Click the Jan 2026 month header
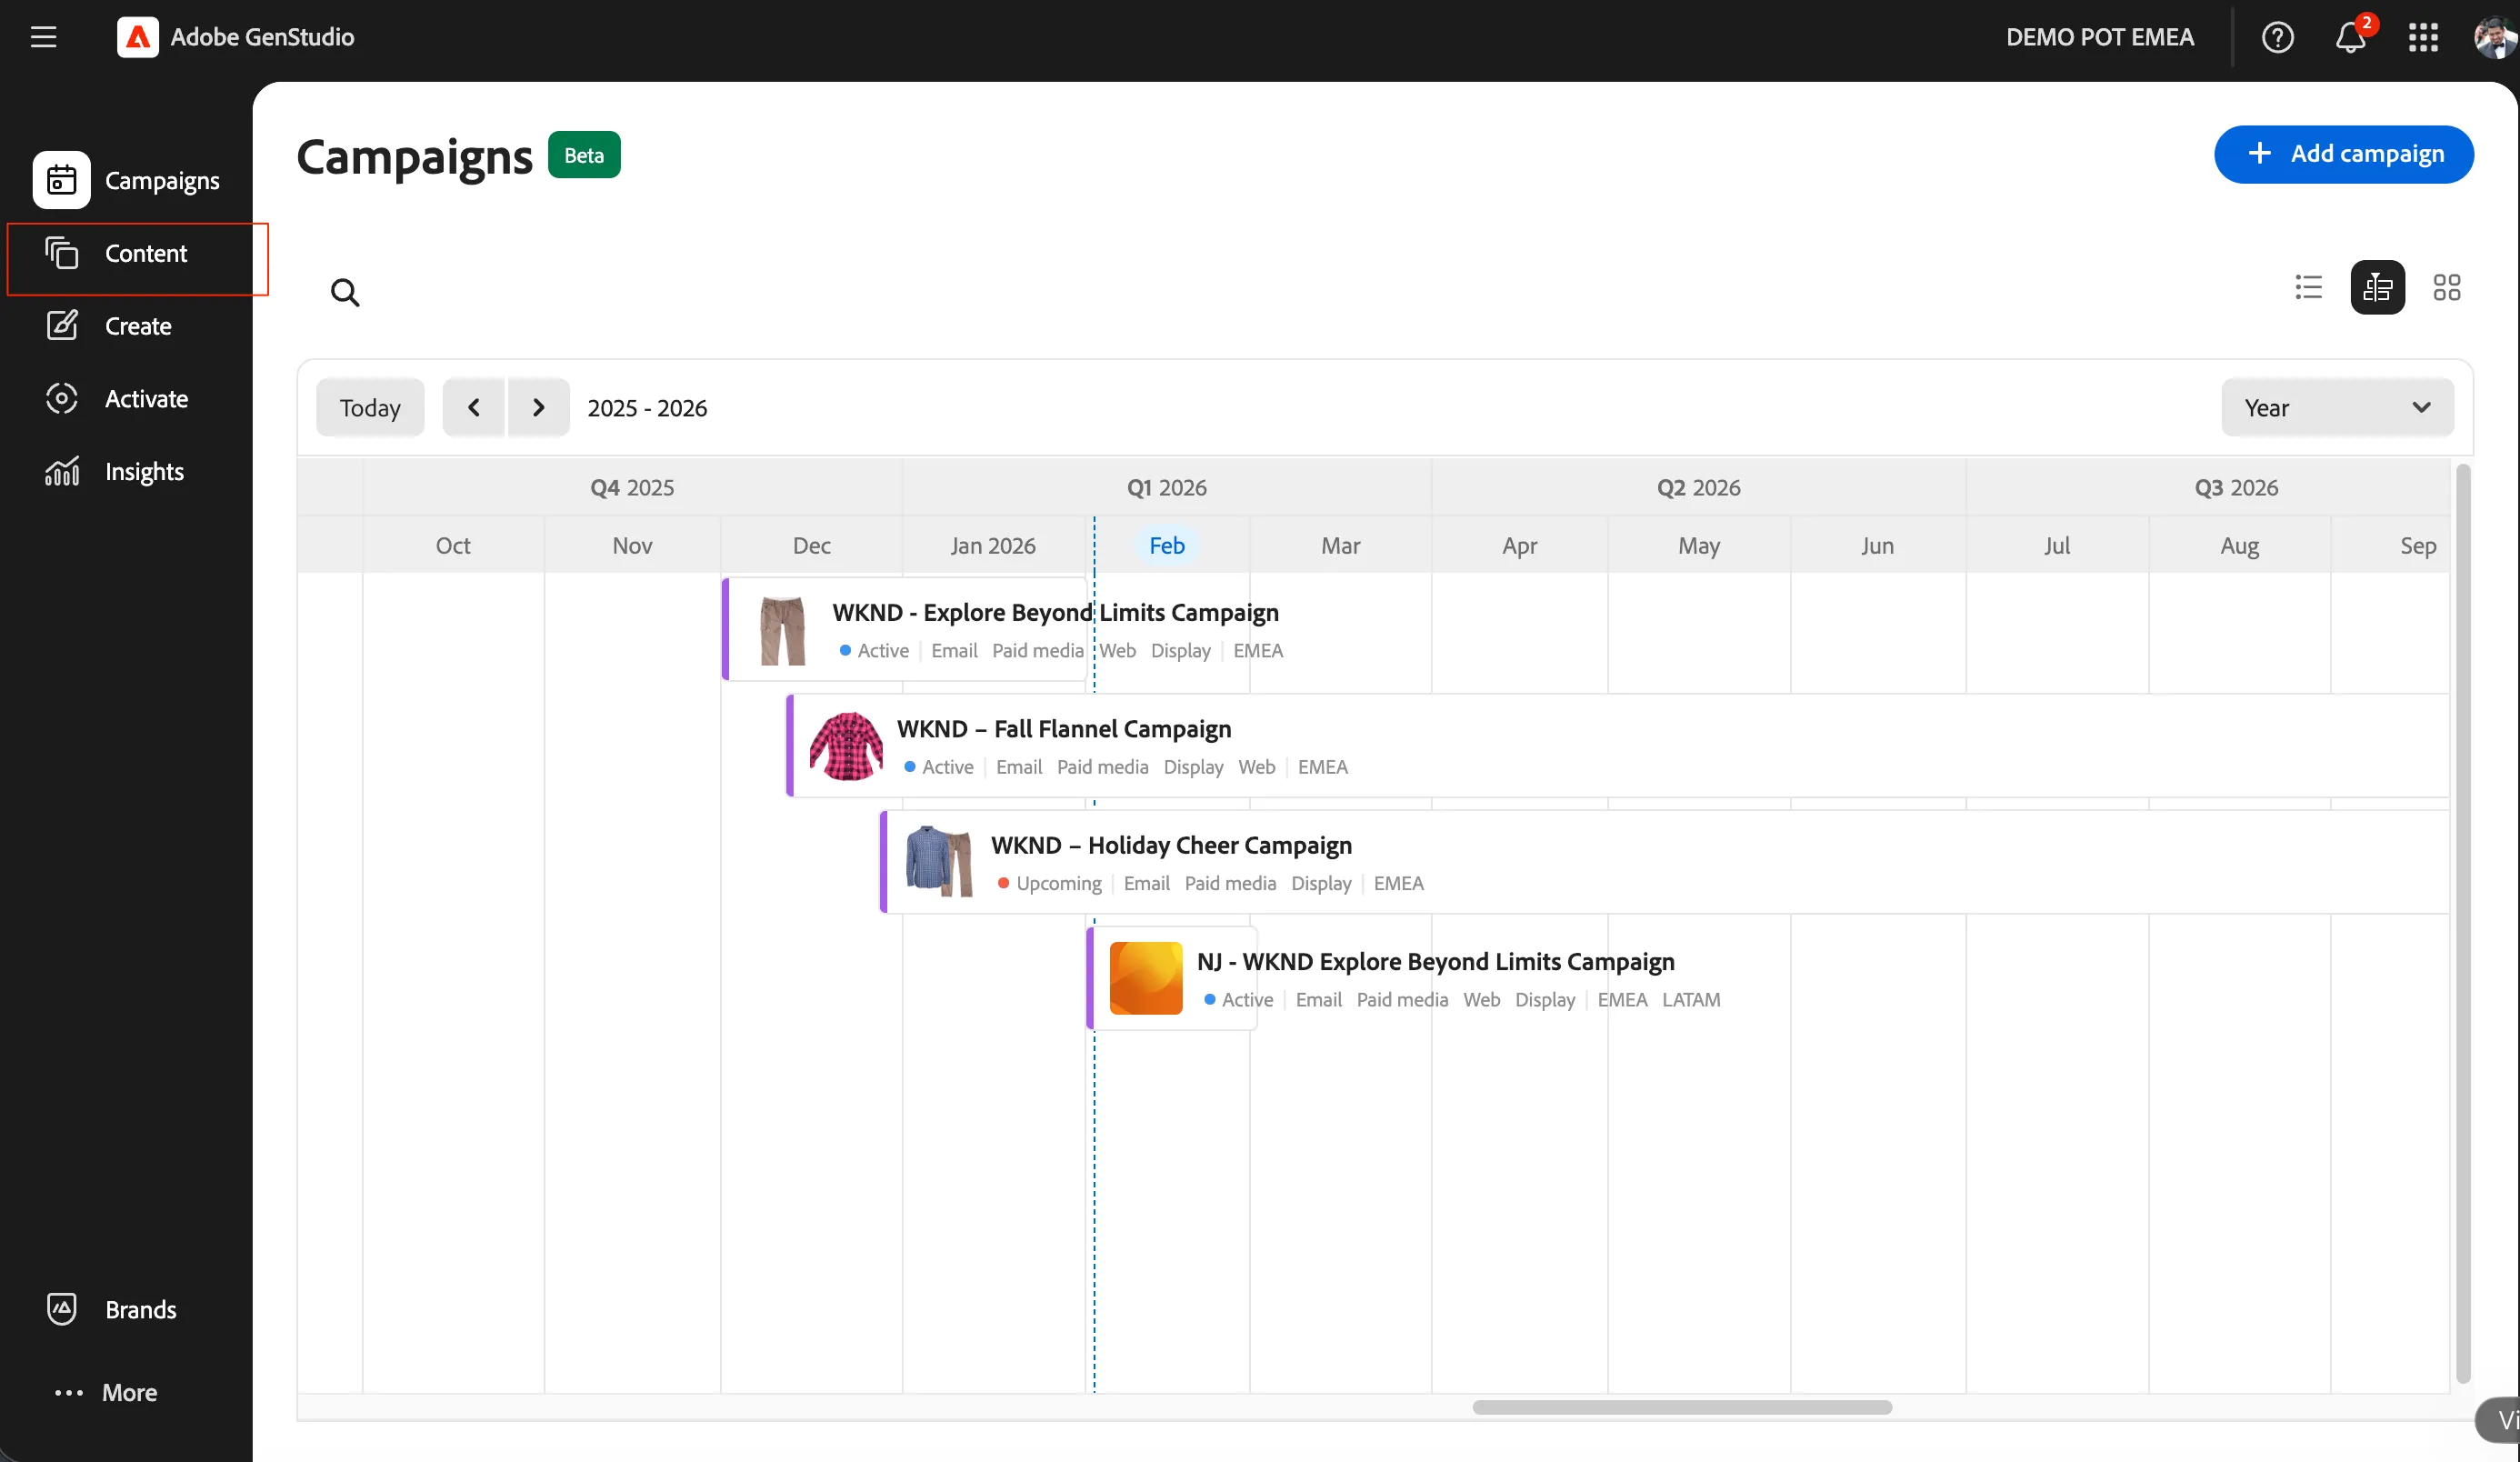Image resolution: width=2520 pixels, height=1462 pixels. (993, 545)
